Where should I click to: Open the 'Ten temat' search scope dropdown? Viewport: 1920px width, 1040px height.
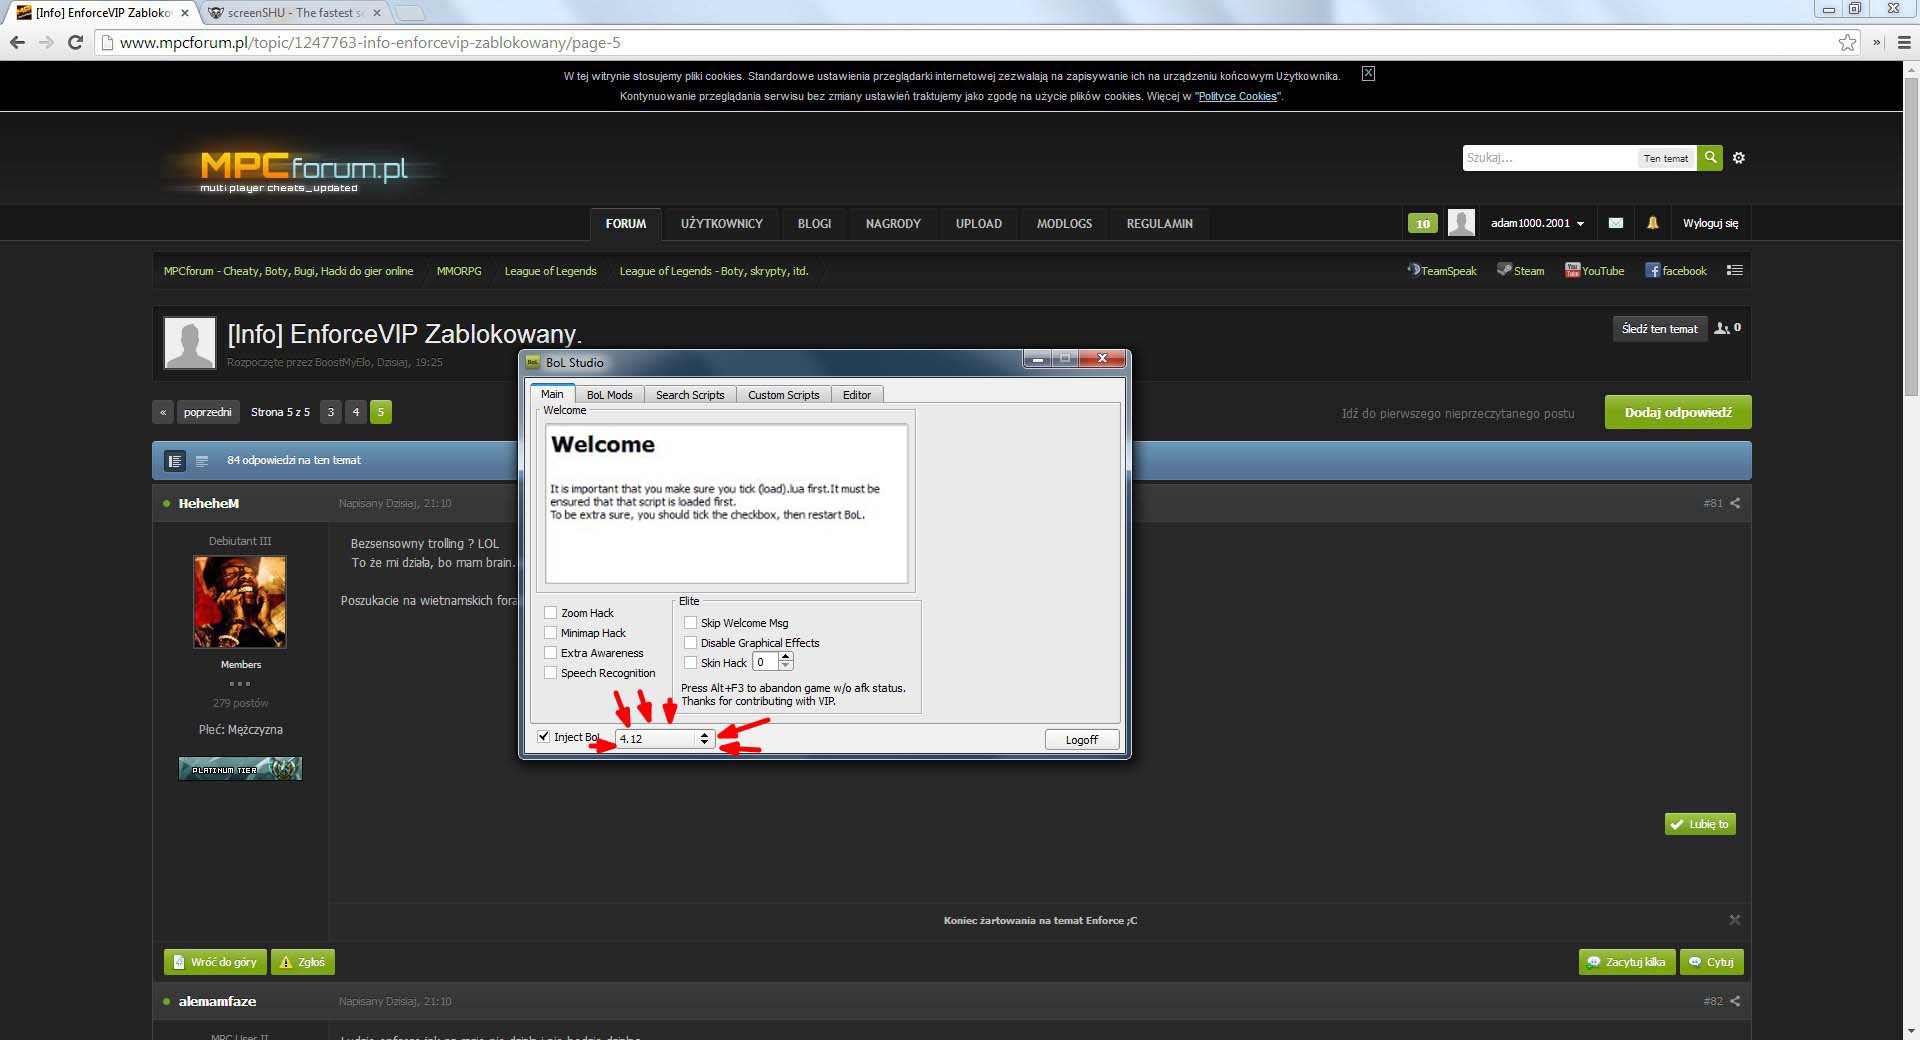point(1666,158)
